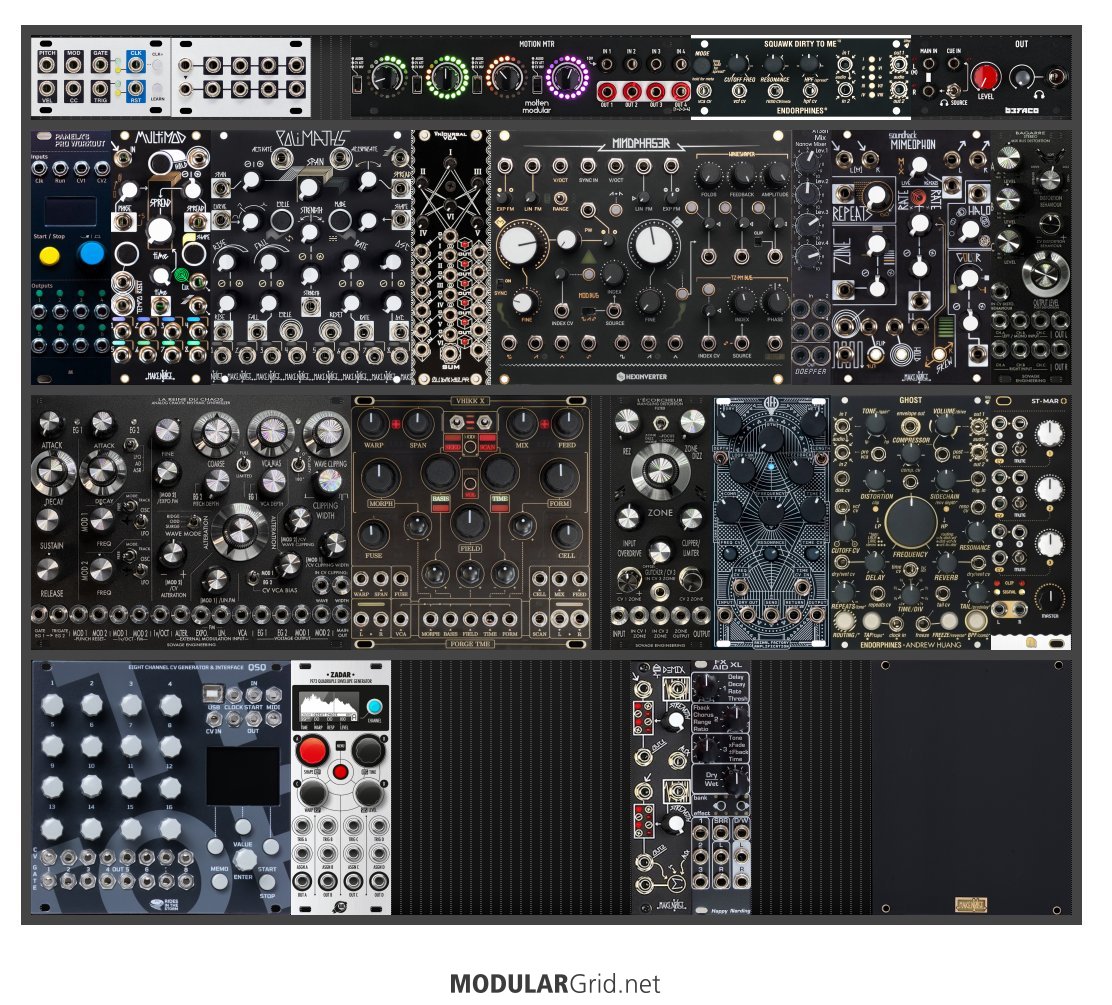Image resolution: width=1112 pixels, height=1005 pixels.
Task: Click the red LEVEL knob on Befaco OUT
Action: pos(985,75)
